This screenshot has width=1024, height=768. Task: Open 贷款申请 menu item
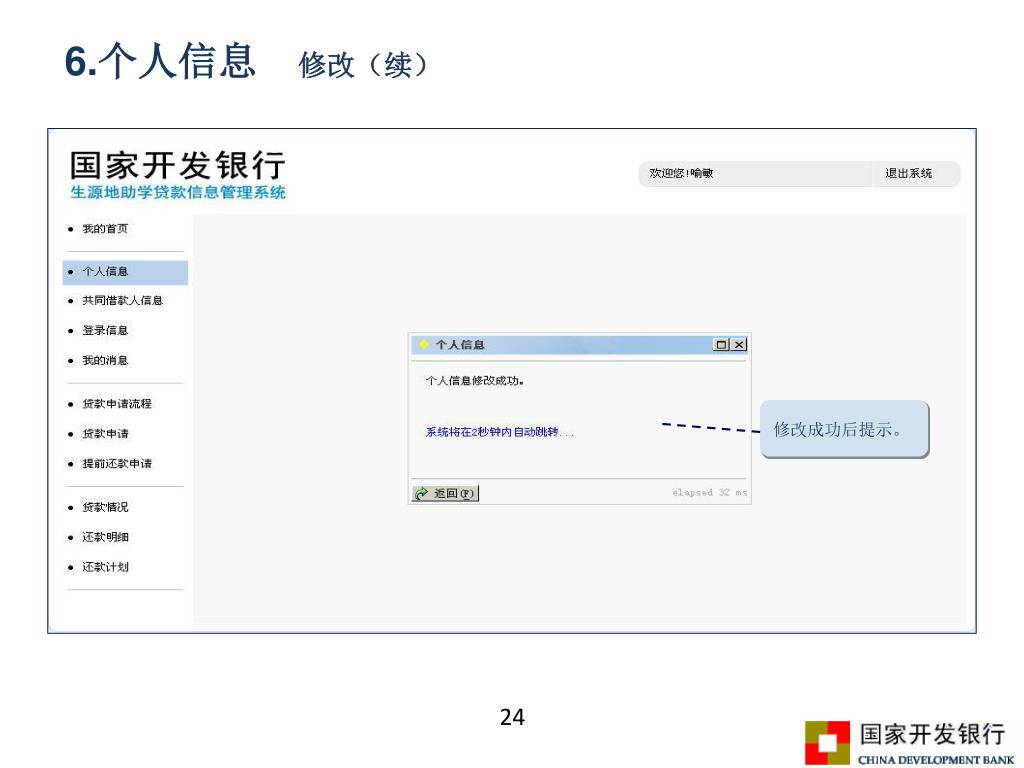[105, 434]
